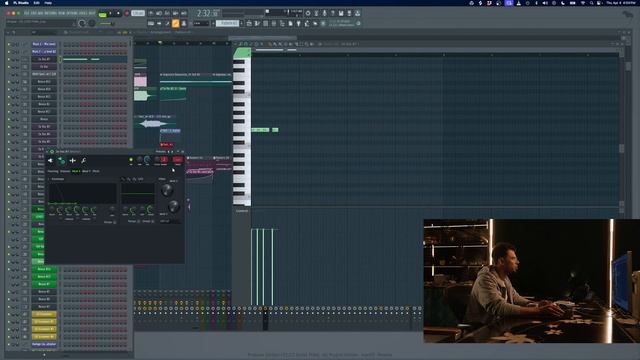Toggle the orange highlighted recording panel button
The image size is (640, 360).
pyautogui.click(x=176, y=24)
